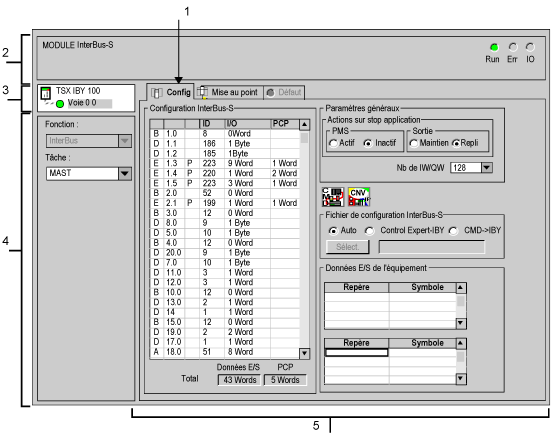Select row 1.2 with ID 185
This screenshot has height=439, width=552.
[225, 153]
